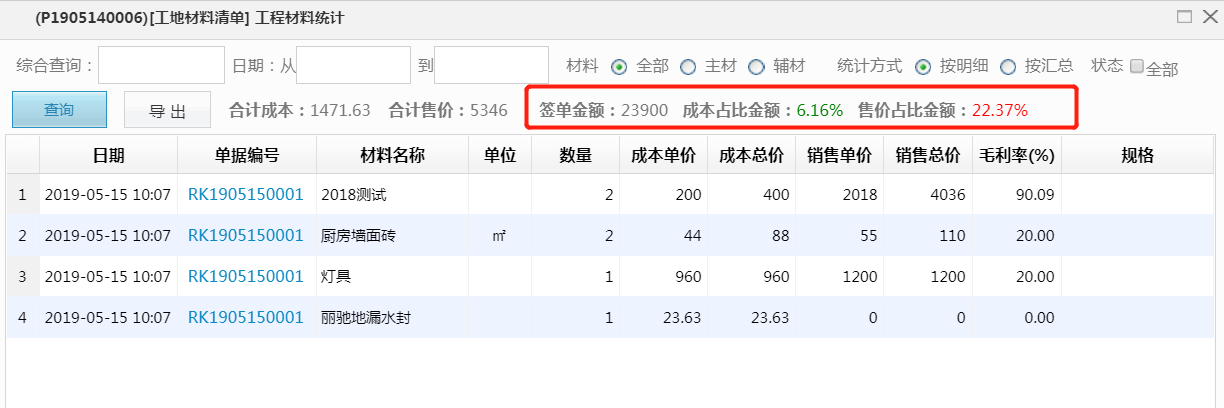Enable the 状态 全部 checkbox
Screen dimensions: 1224x408
(1136, 66)
